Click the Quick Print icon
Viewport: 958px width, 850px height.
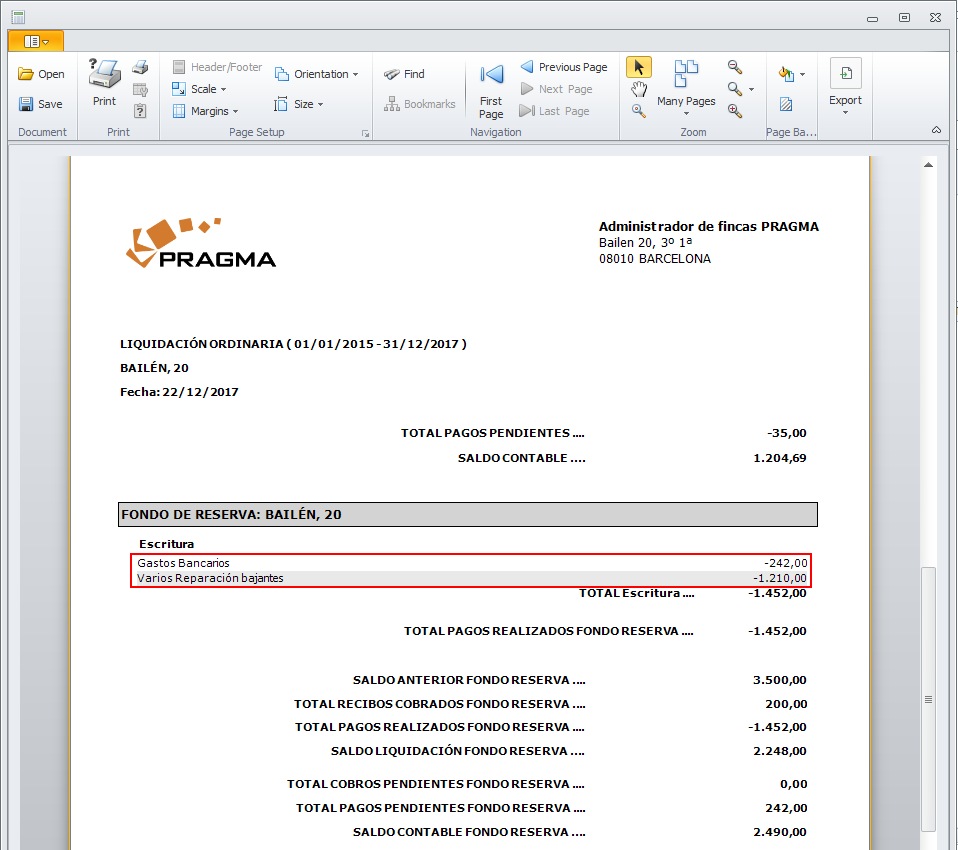click(x=141, y=67)
